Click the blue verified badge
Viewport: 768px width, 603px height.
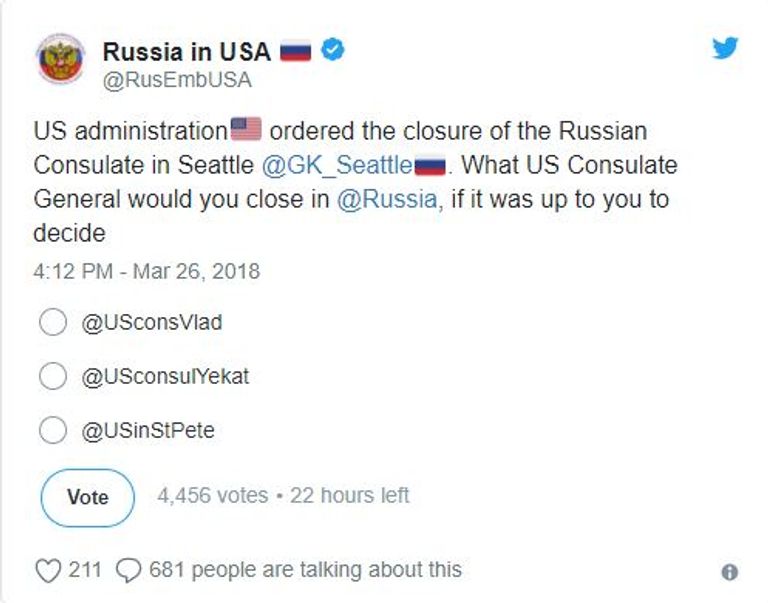tap(332, 49)
